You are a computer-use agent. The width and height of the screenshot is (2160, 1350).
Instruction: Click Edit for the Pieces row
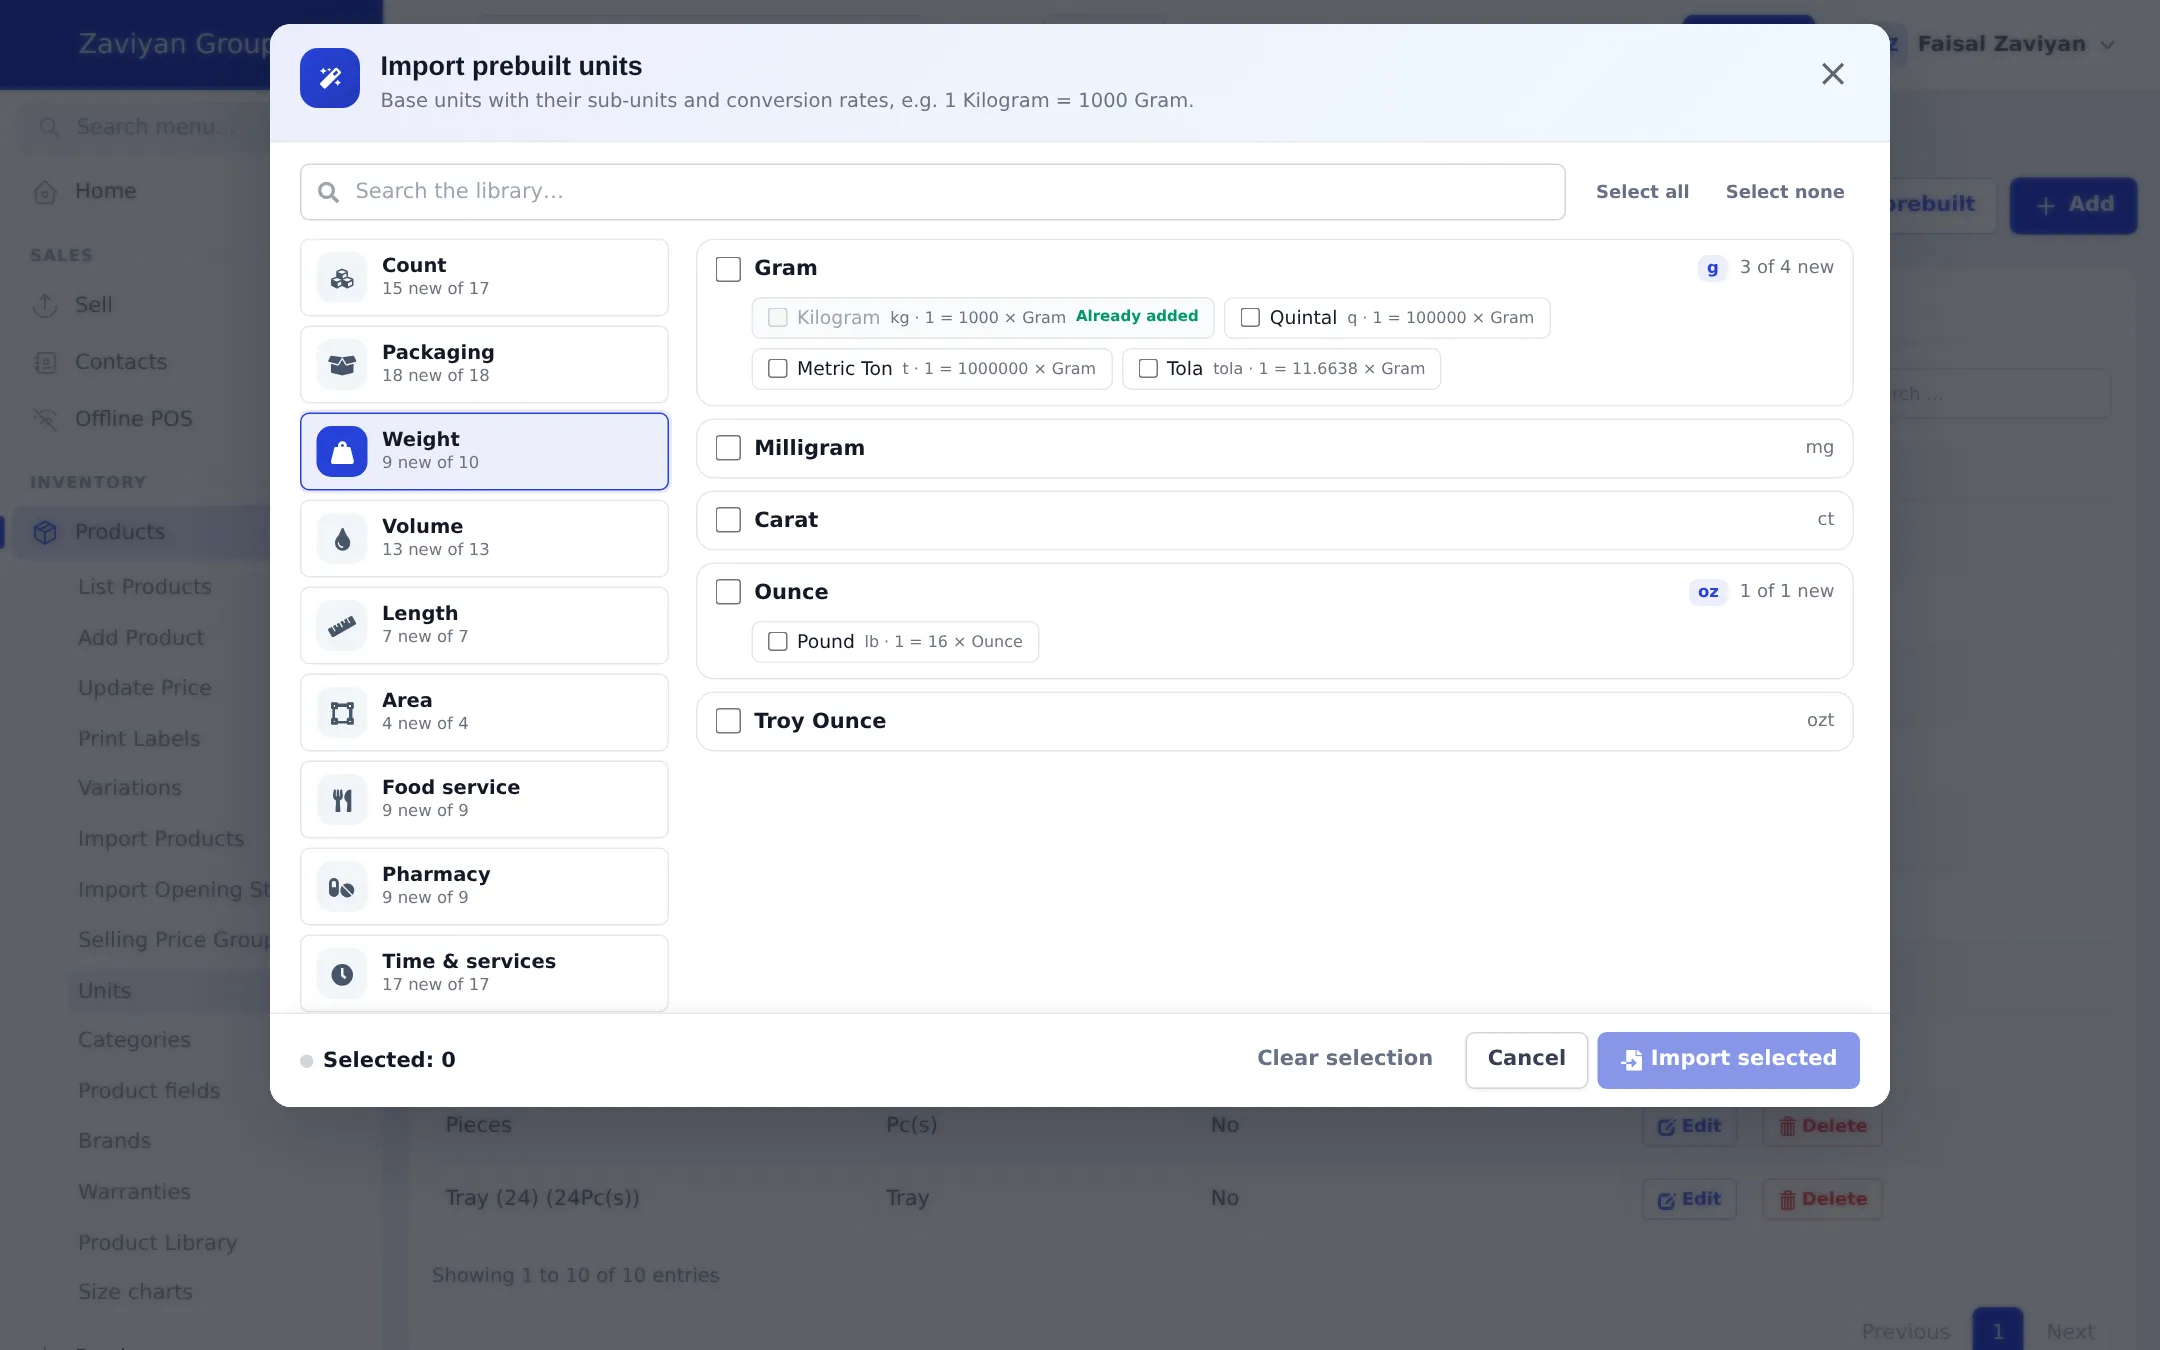point(1689,1126)
